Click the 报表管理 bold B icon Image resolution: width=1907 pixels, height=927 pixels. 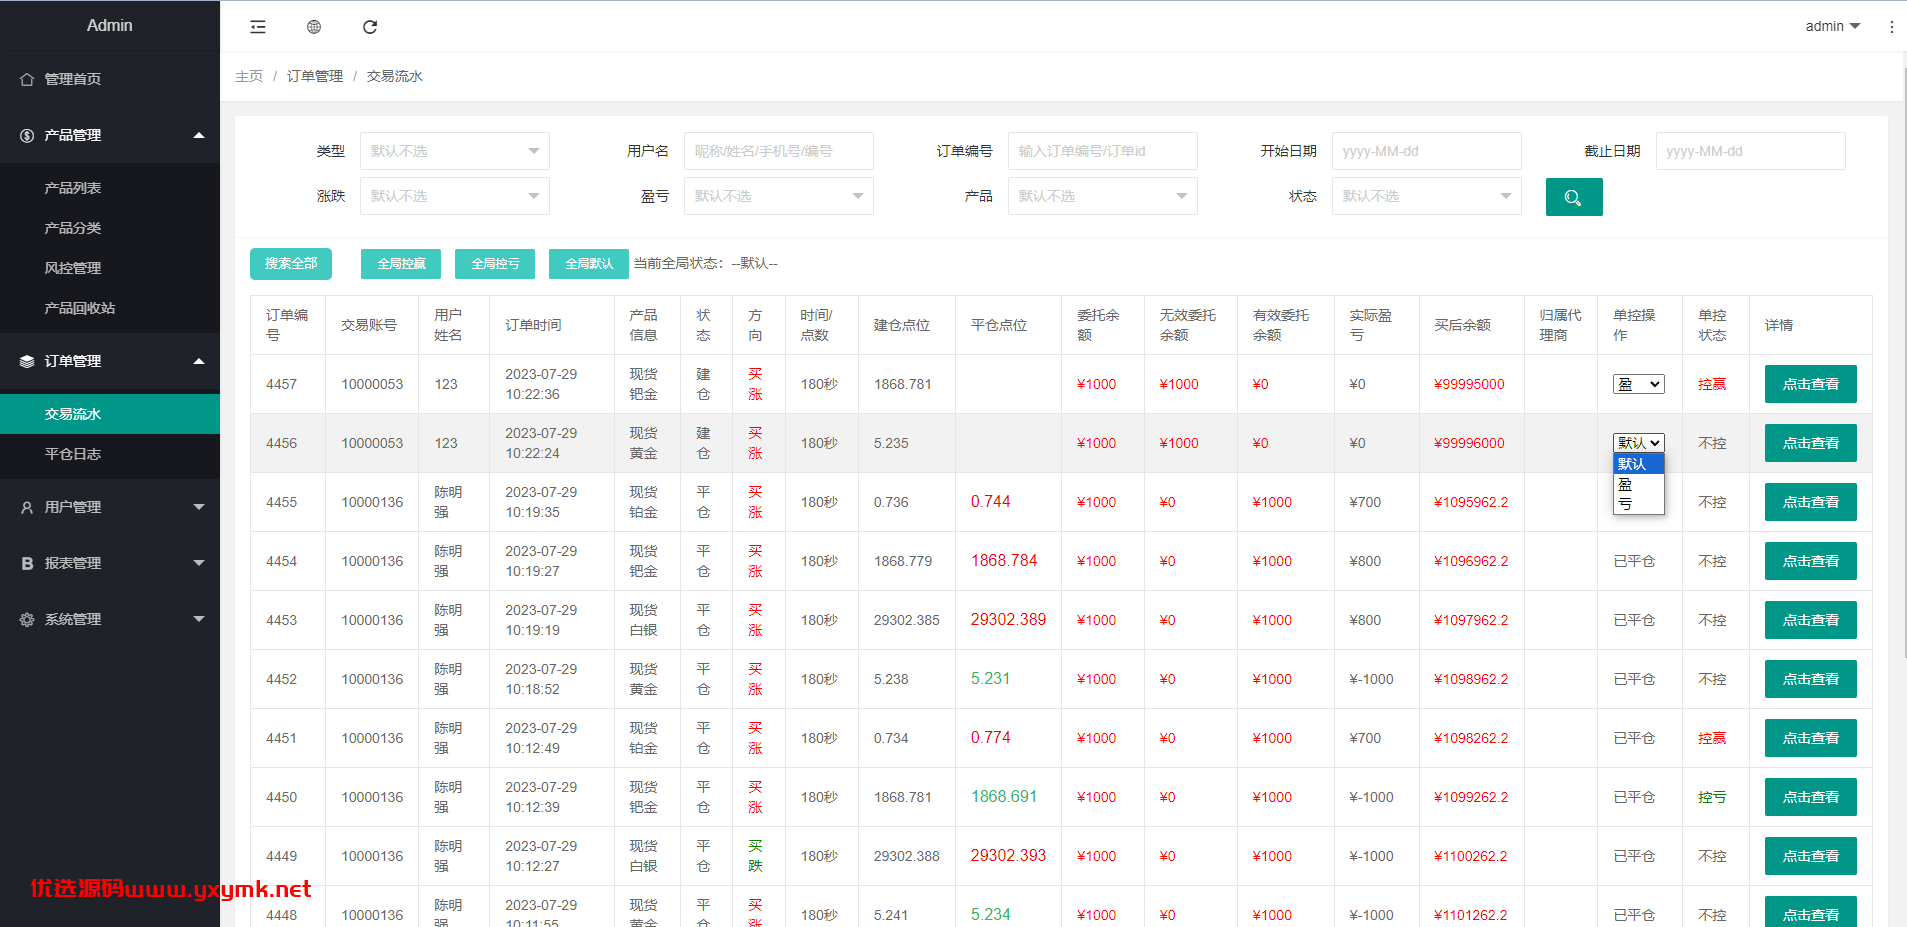(27, 563)
